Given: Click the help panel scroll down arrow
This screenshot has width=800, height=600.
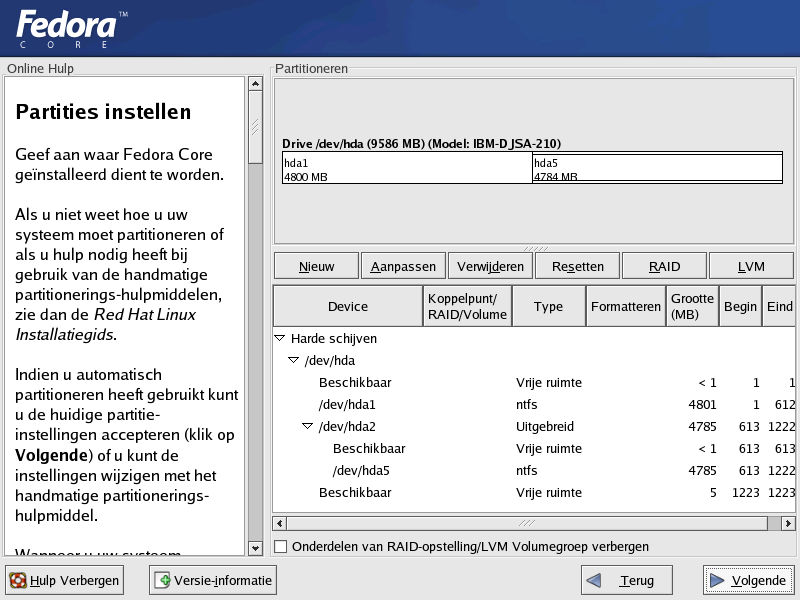Looking at the screenshot, I should pos(256,548).
